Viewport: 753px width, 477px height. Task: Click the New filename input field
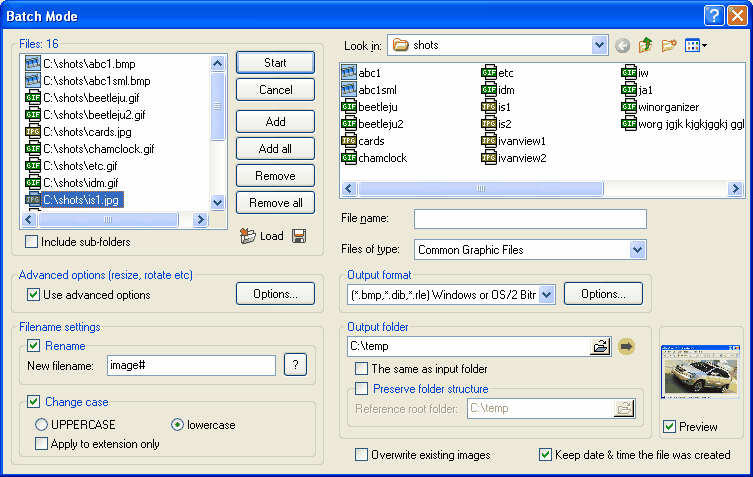(x=190, y=366)
